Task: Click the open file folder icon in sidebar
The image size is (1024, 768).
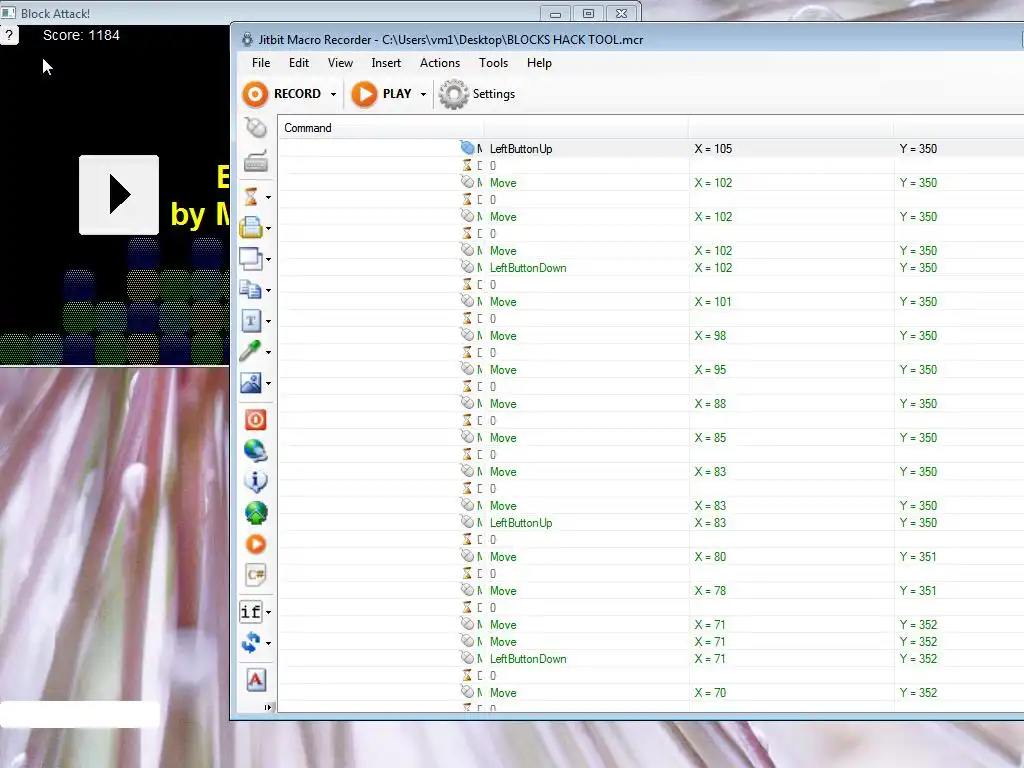Action: pos(251,227)
